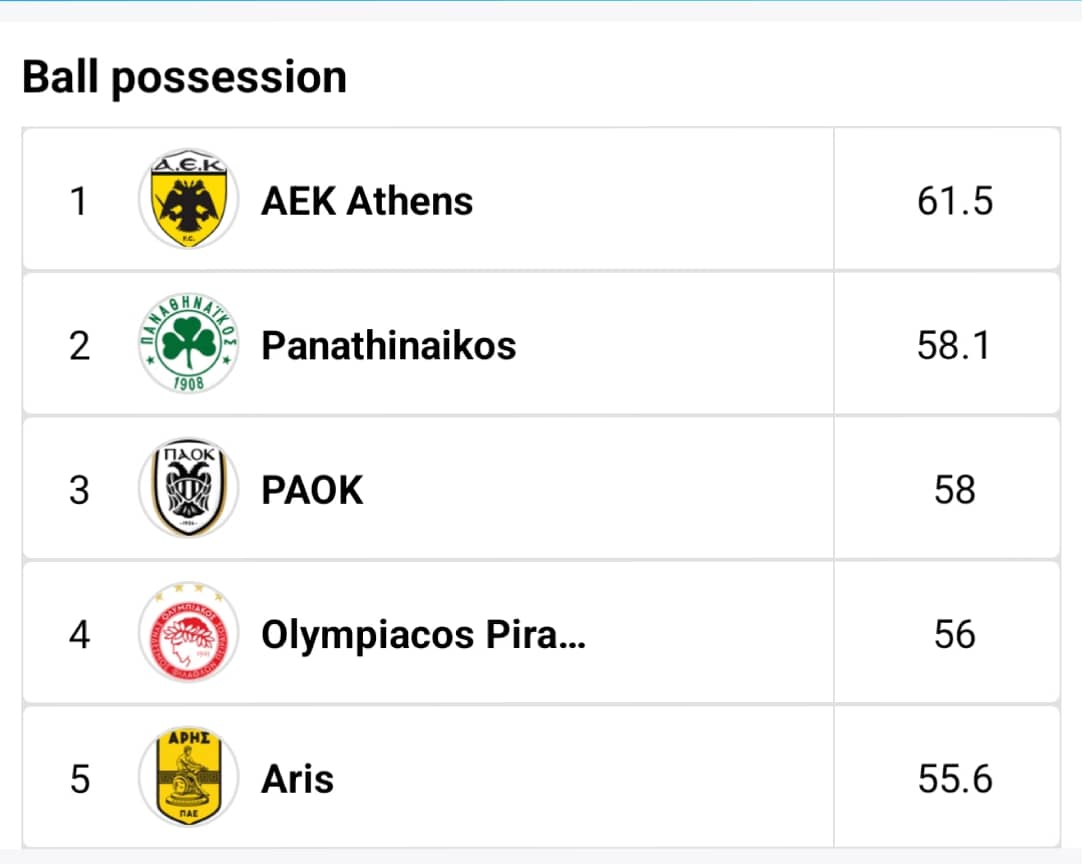Click PAOK possession value 58
The width and height of the screenshot is (1084, 864).
[954, 490]
